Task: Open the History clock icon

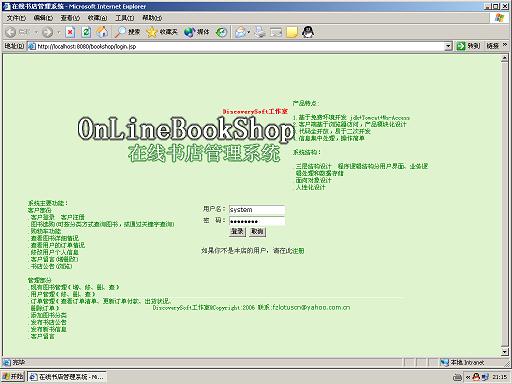Action: [x=221, y=32]
